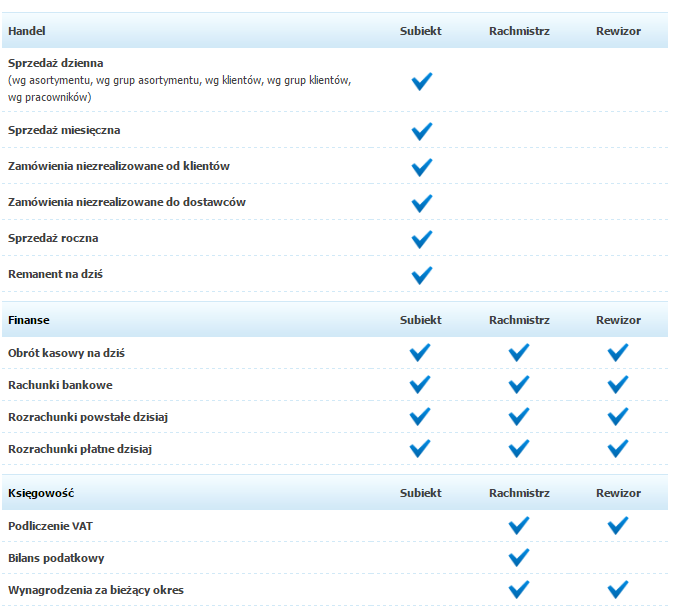Click the Obrót kasowy na dziś label

[x=66, y=353]
